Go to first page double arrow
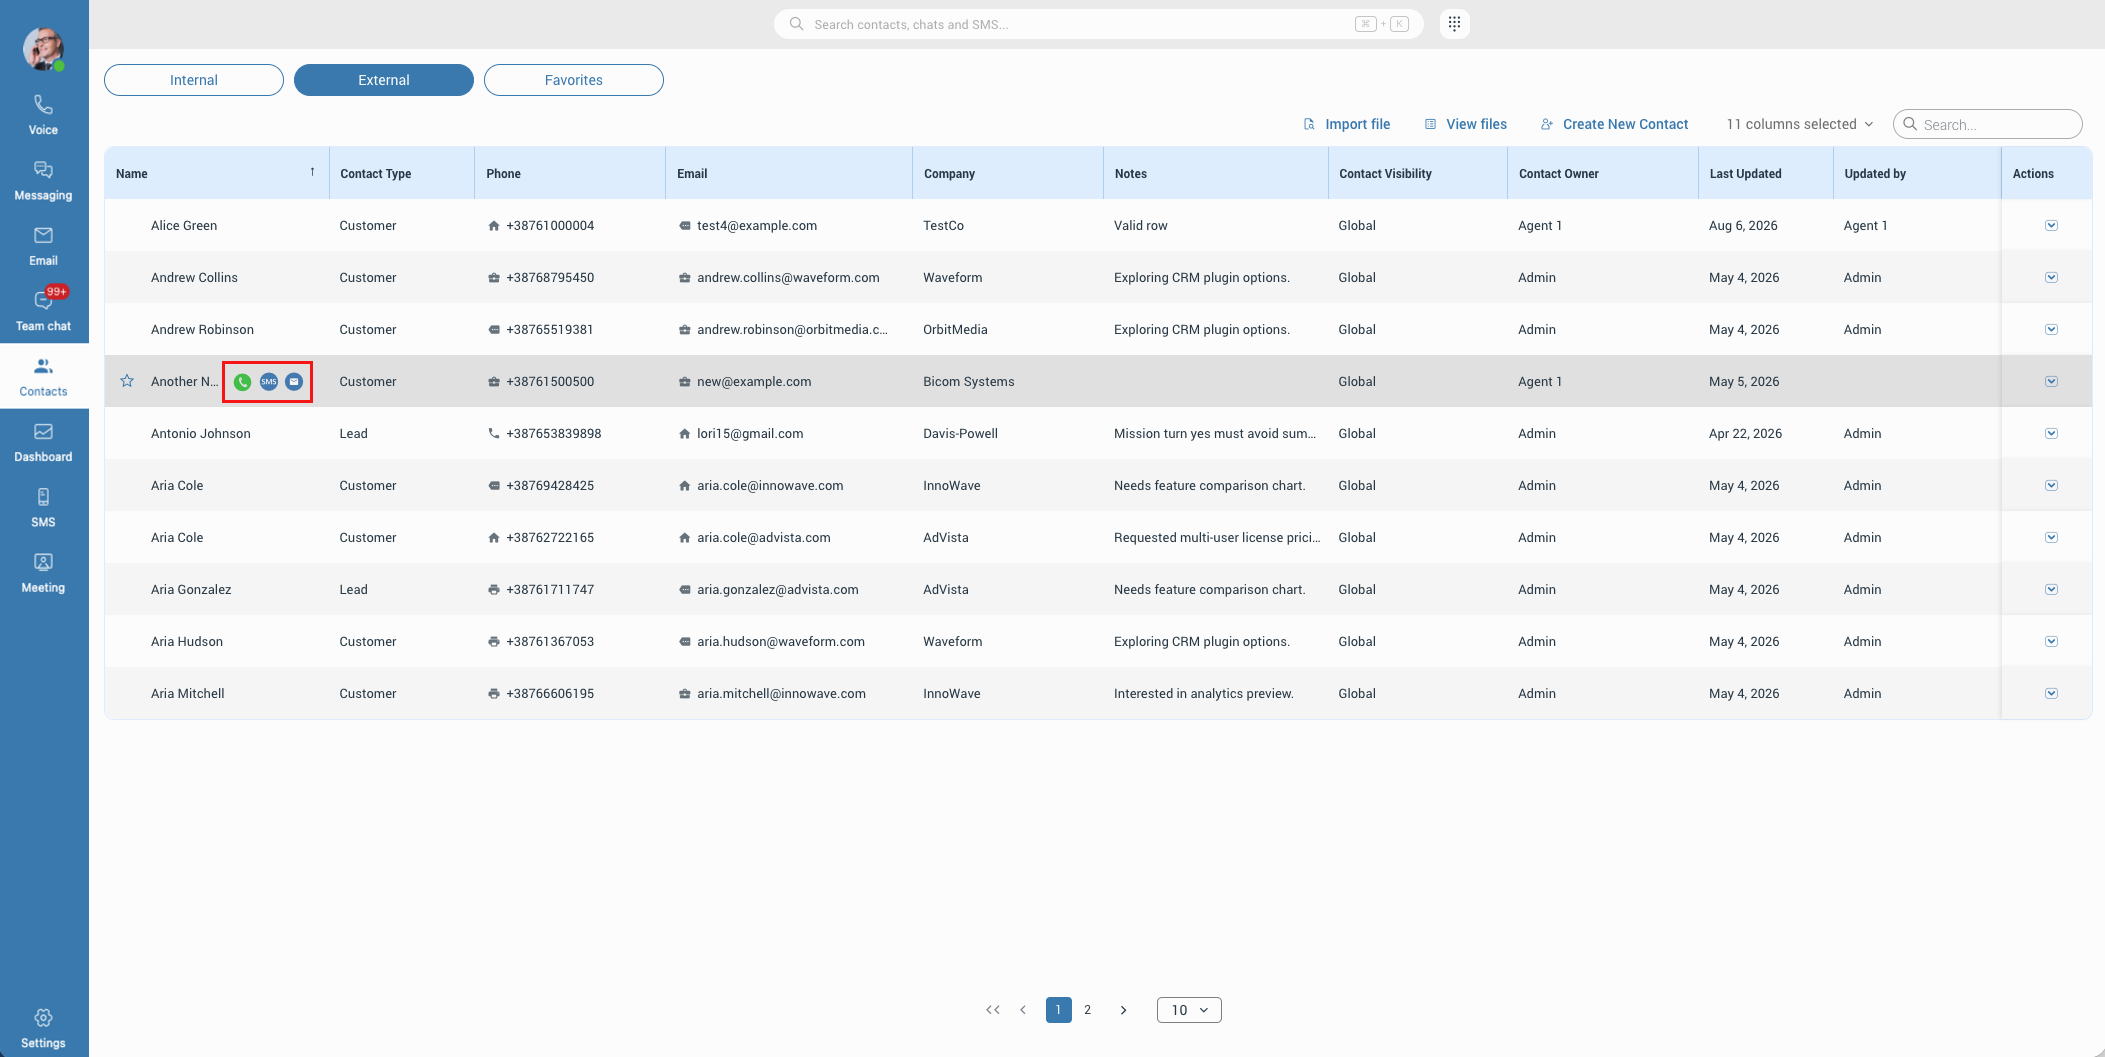The height and width of the screenshot is (1057, 2105). (992, 1010)
